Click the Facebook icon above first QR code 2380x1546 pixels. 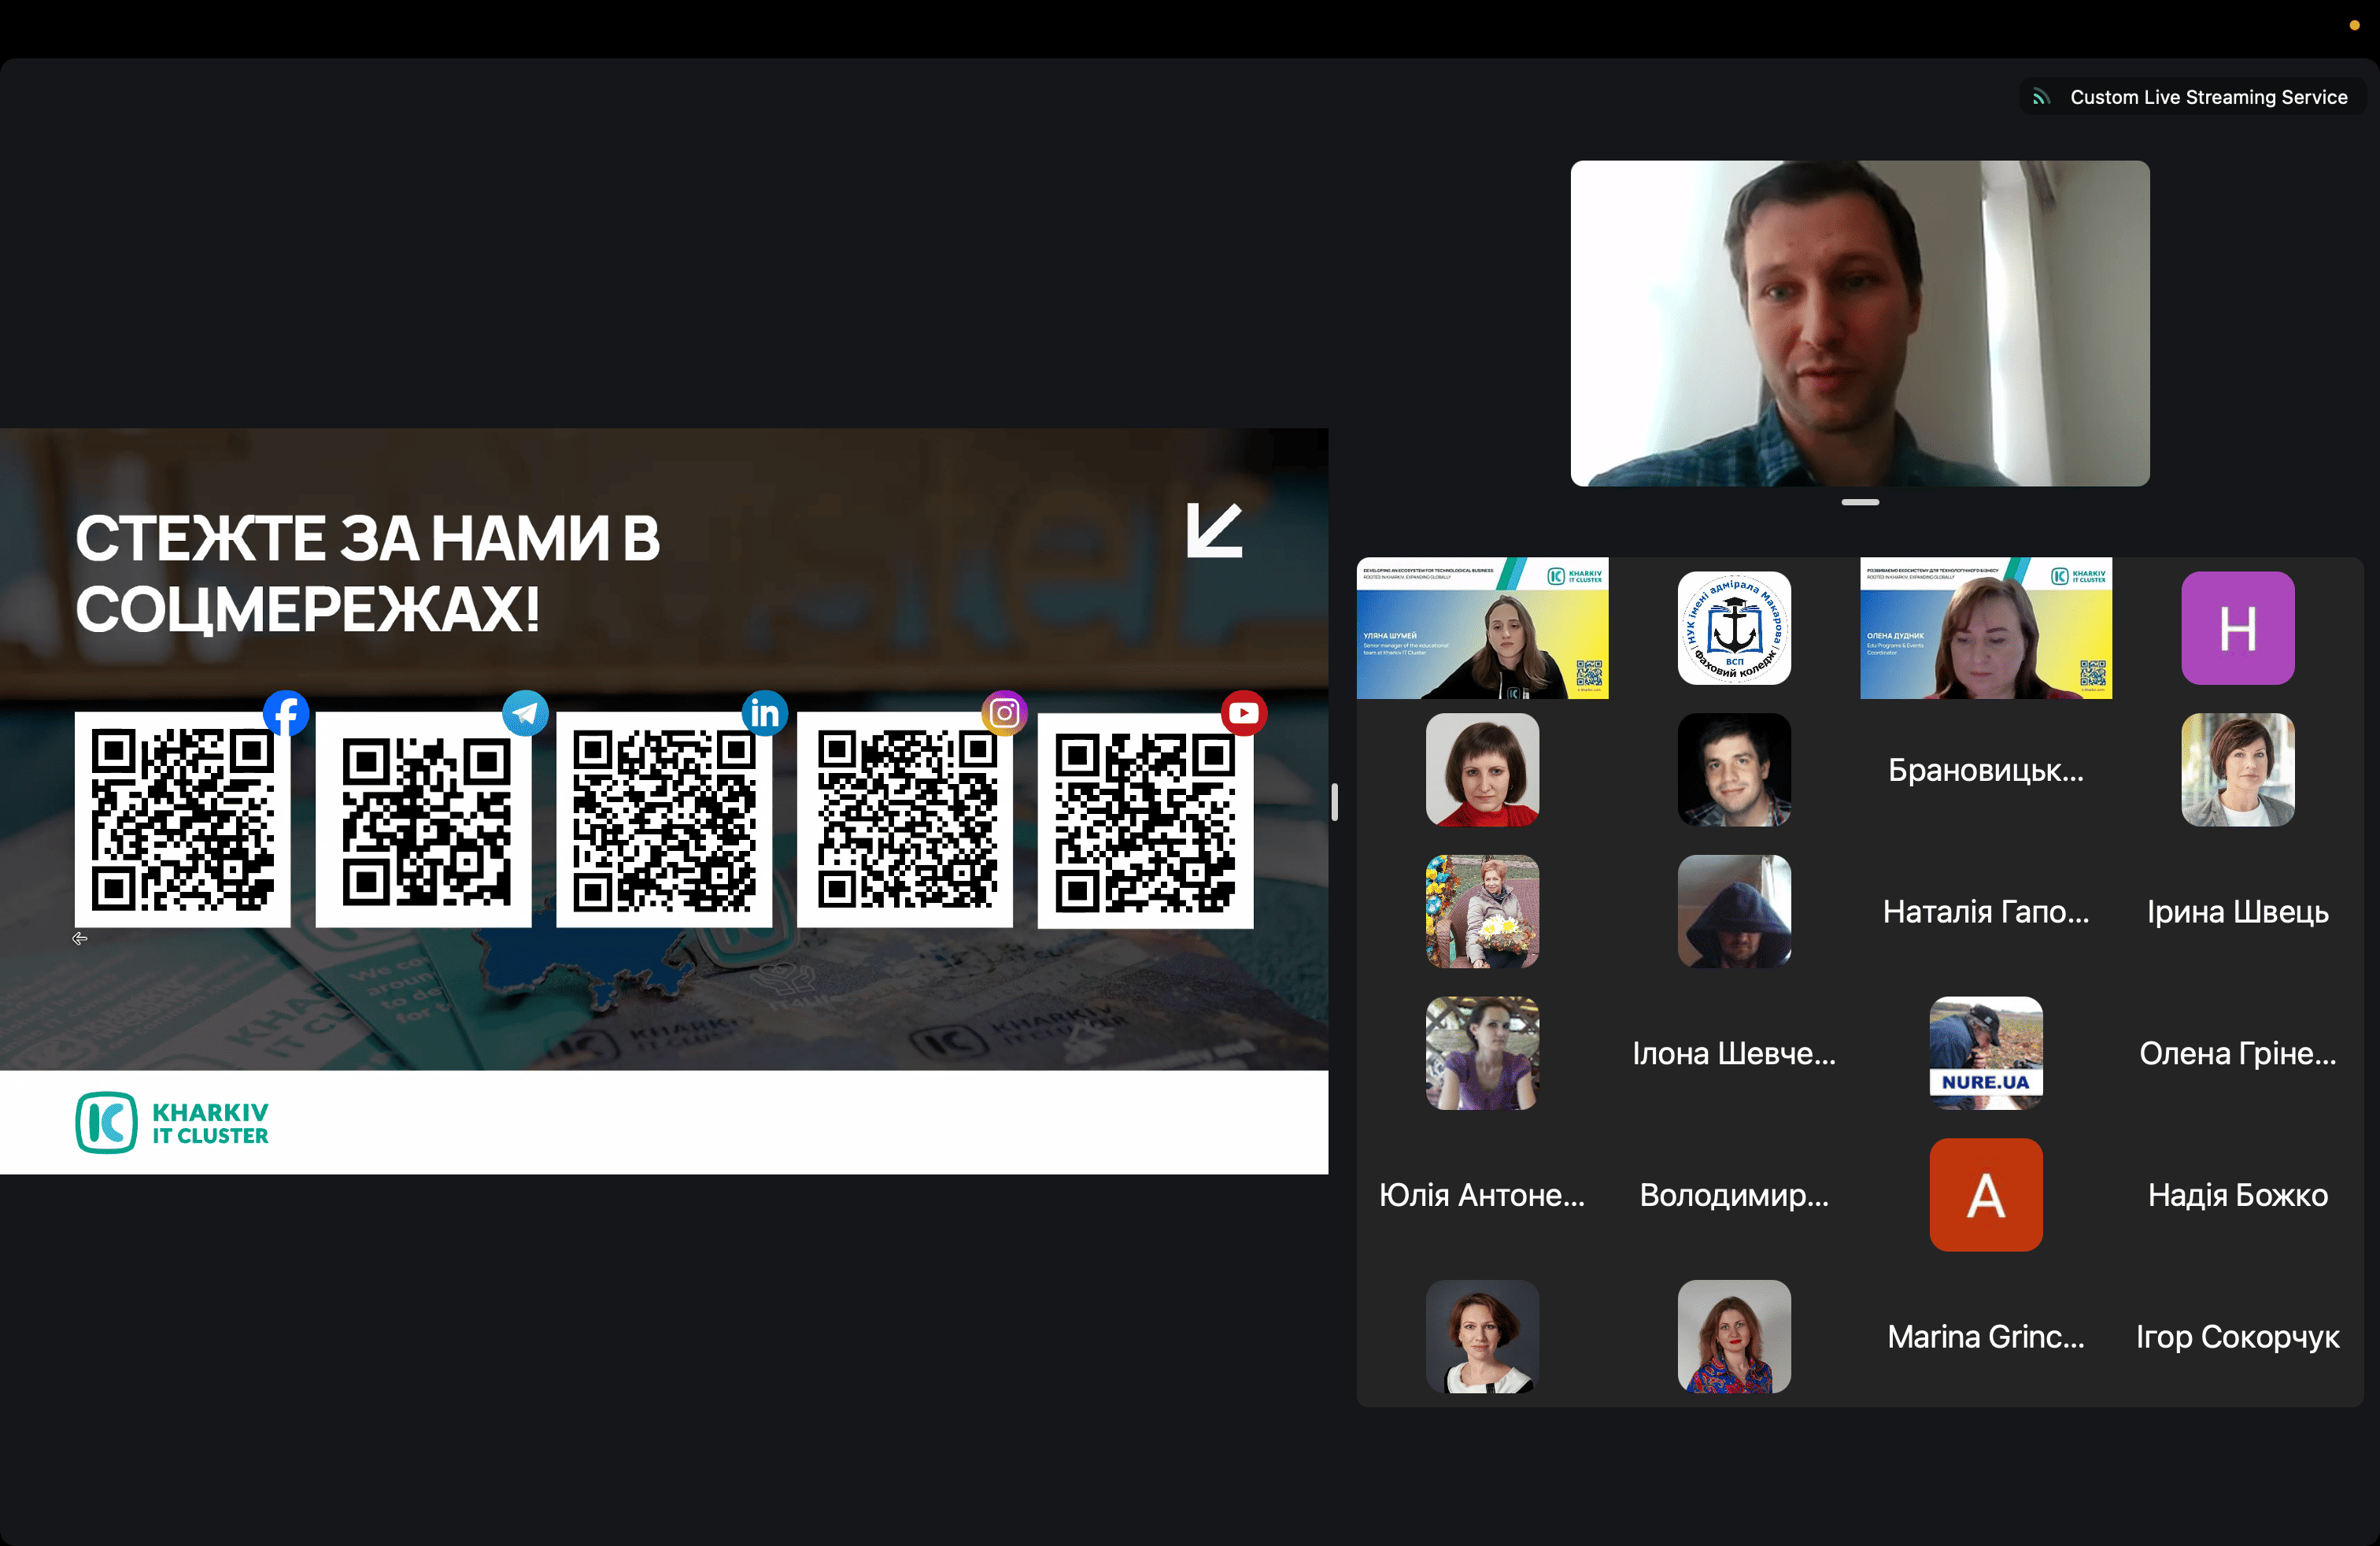click(x=286, y=713)
